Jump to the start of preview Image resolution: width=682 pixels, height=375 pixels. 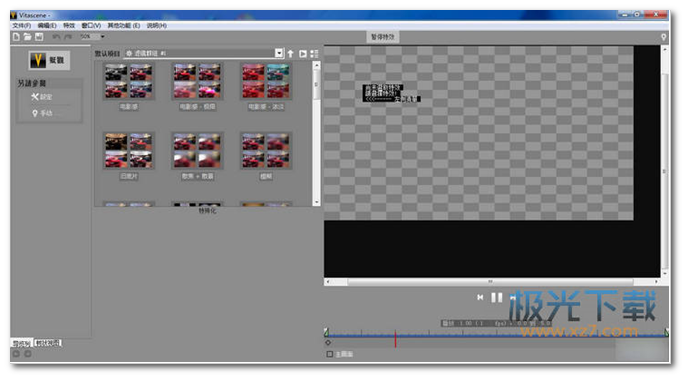point(480,297)
